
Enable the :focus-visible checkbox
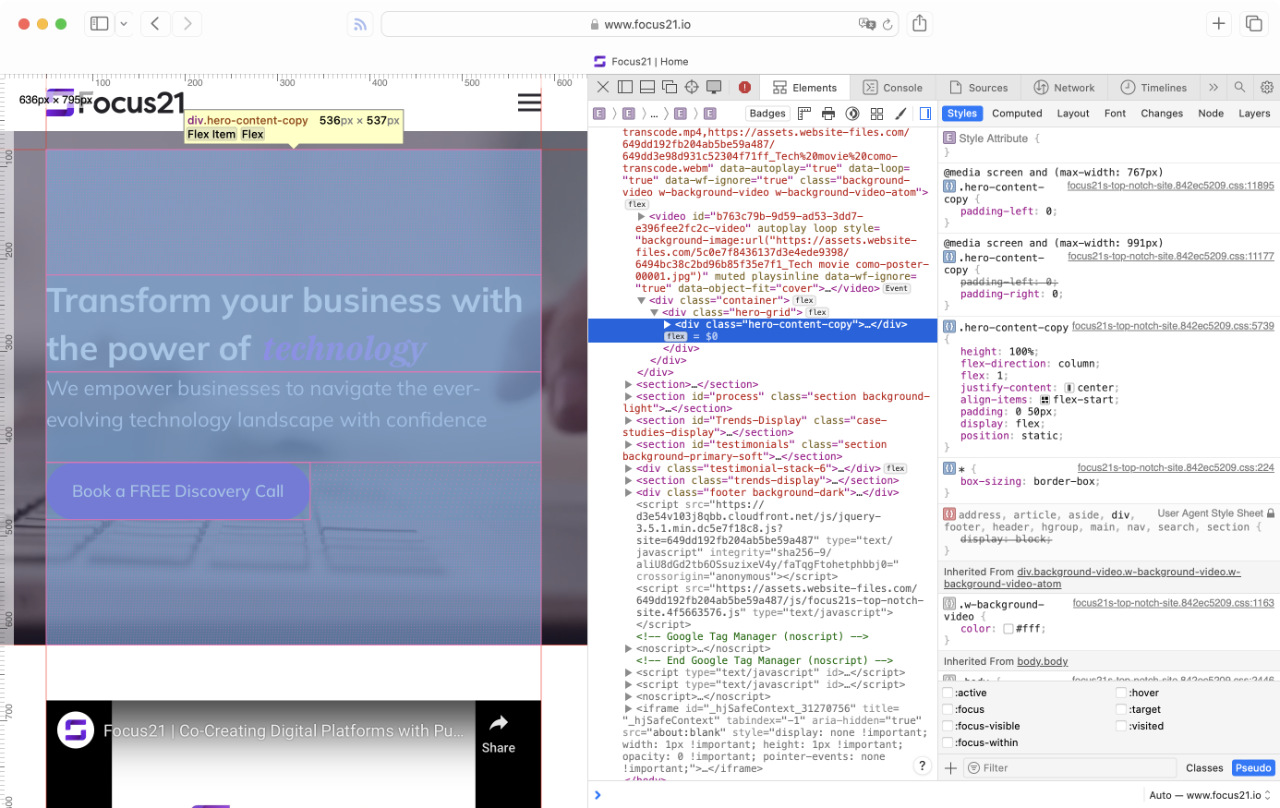point(948,725)
